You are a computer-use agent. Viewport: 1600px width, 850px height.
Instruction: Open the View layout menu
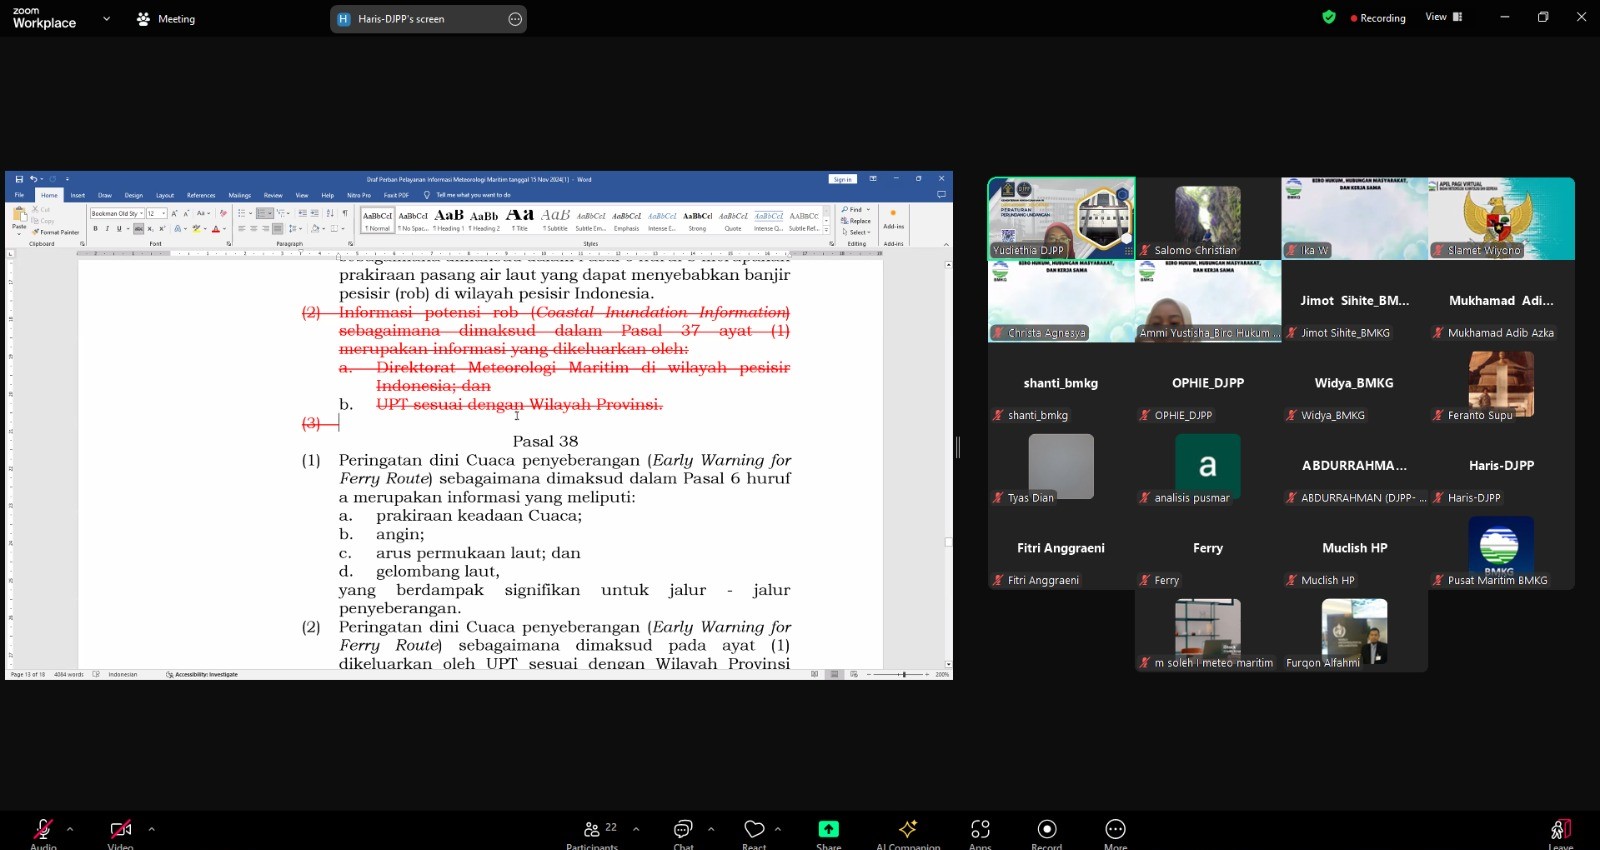1443,17
